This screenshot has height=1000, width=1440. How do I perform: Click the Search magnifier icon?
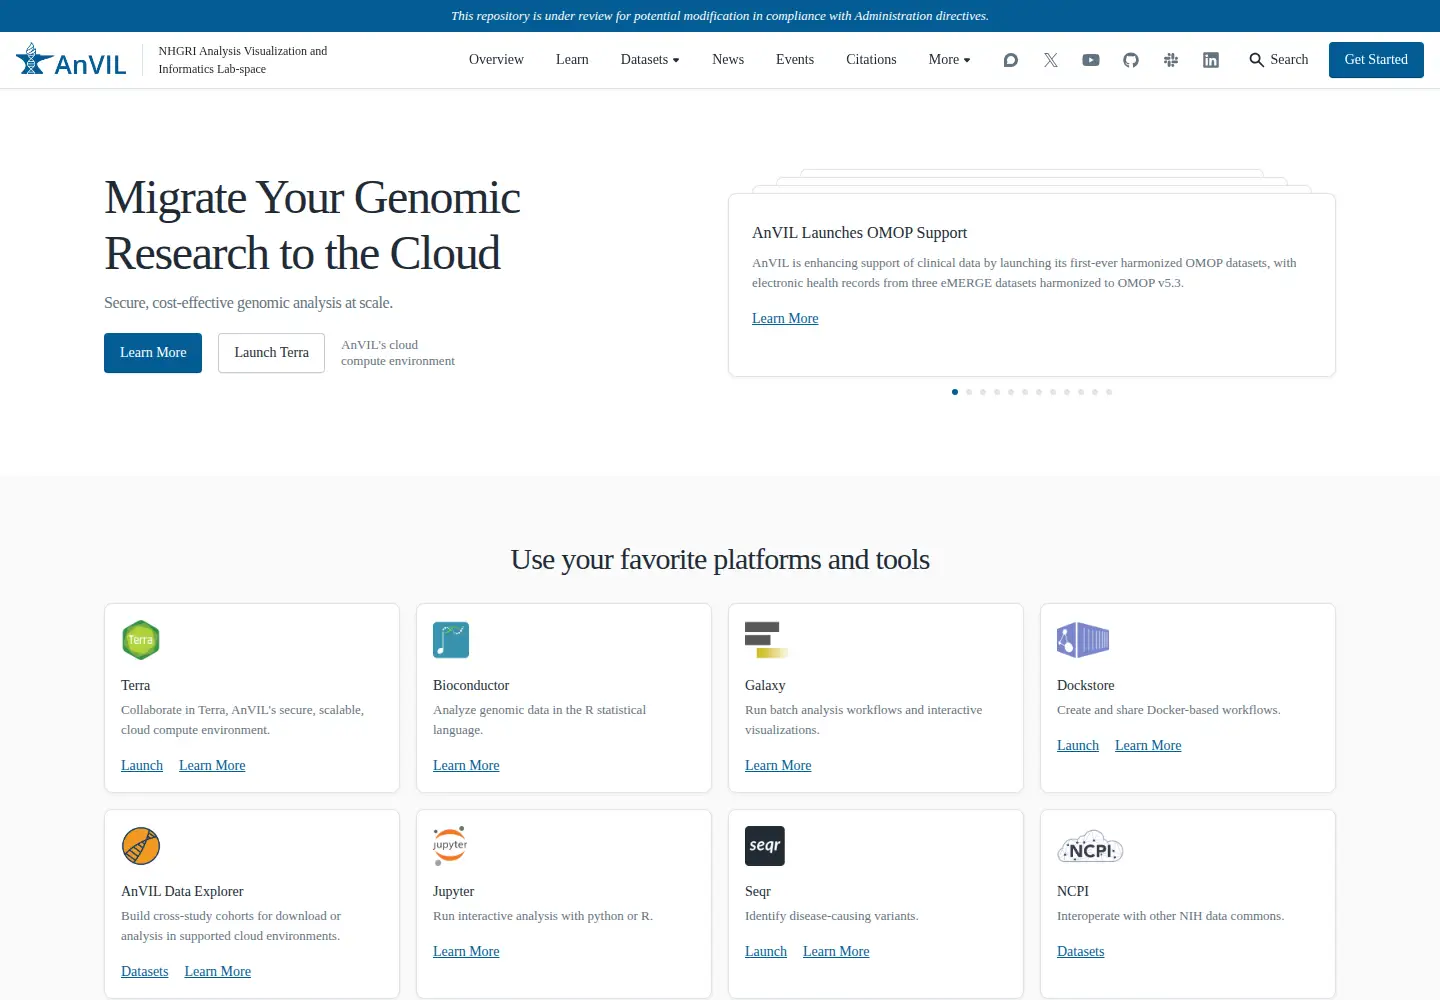click(1257, 60)
